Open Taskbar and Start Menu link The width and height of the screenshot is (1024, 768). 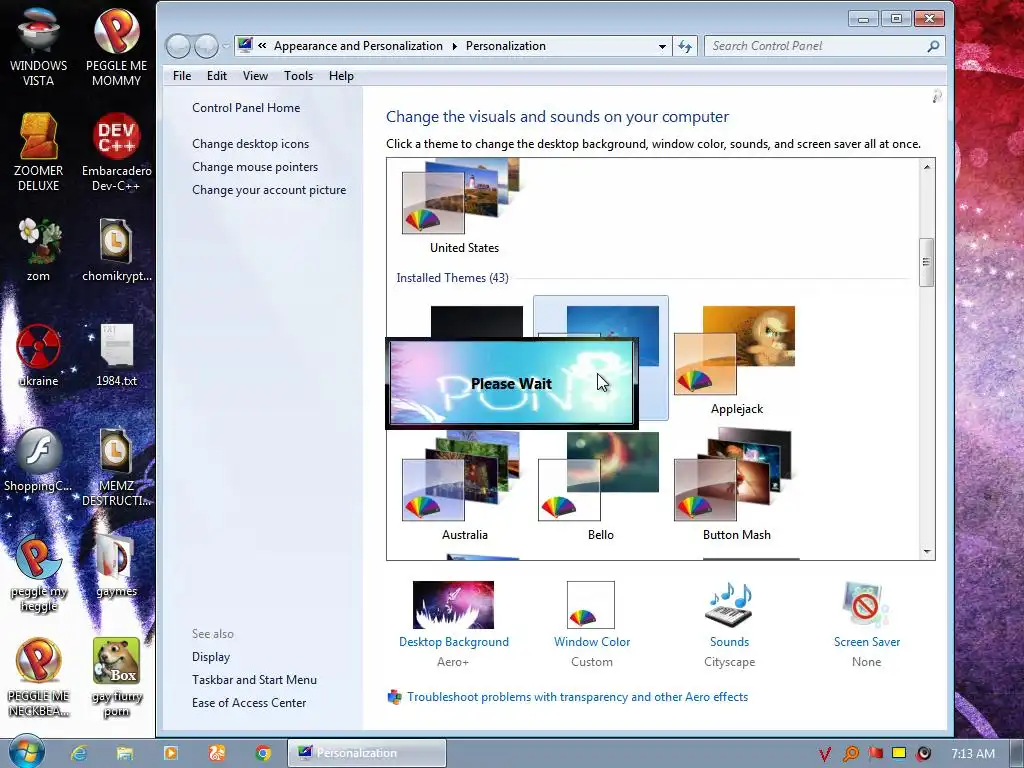click(x=255, y=679)
